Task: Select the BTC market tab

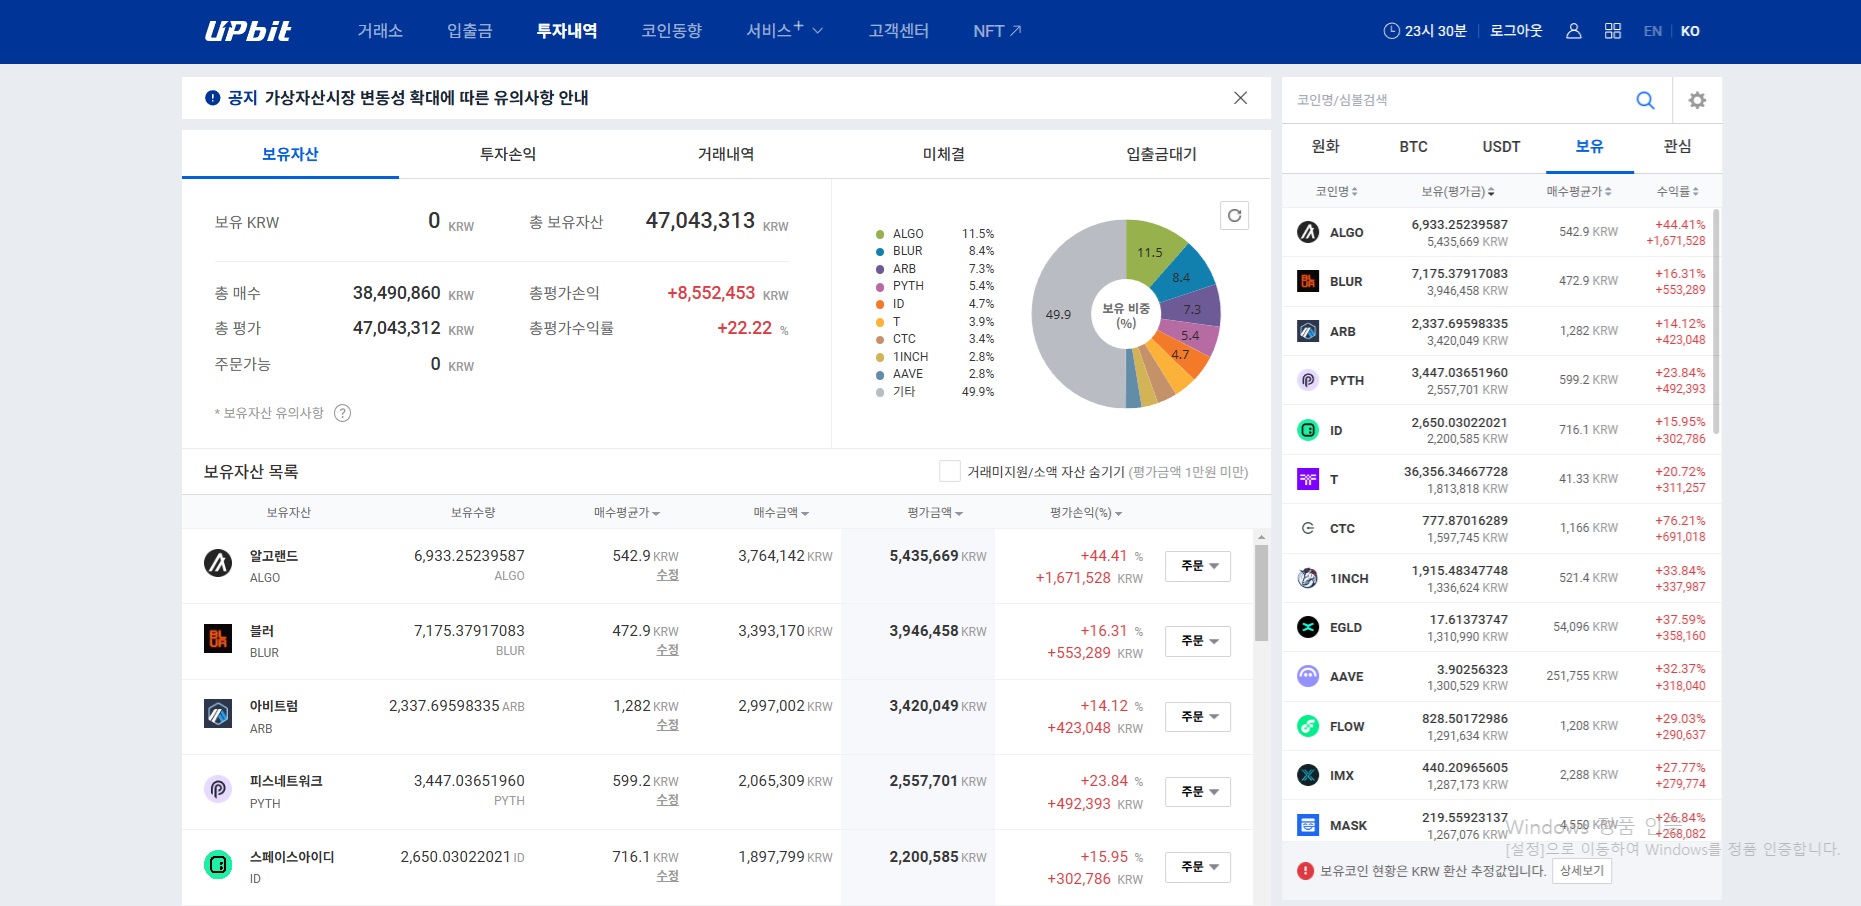Action: tap(1414, 147)
